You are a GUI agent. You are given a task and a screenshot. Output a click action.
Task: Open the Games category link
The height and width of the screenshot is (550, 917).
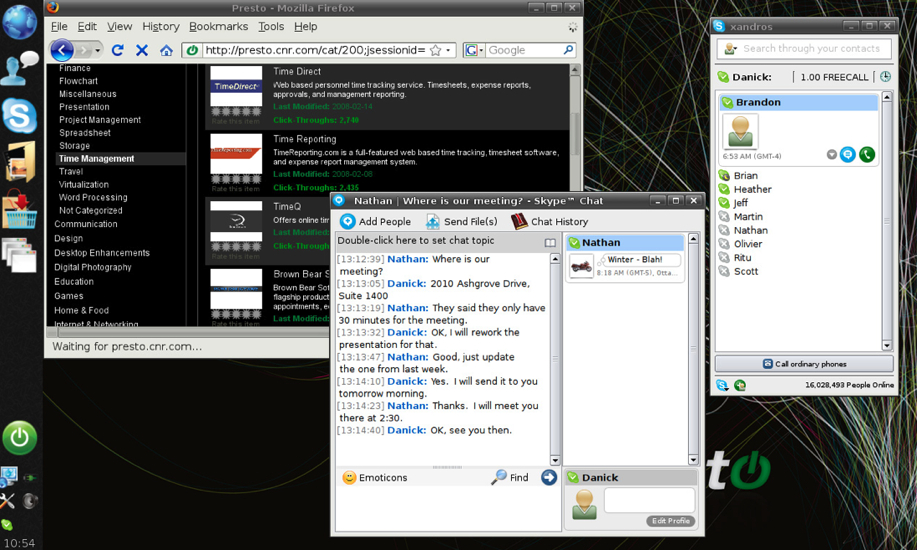[68, 296]
